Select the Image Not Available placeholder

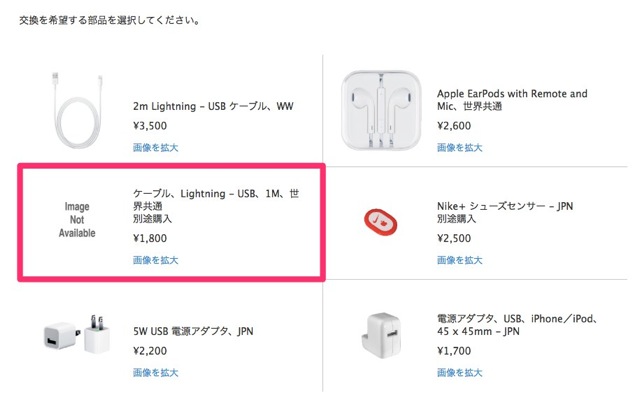point(77,220)
